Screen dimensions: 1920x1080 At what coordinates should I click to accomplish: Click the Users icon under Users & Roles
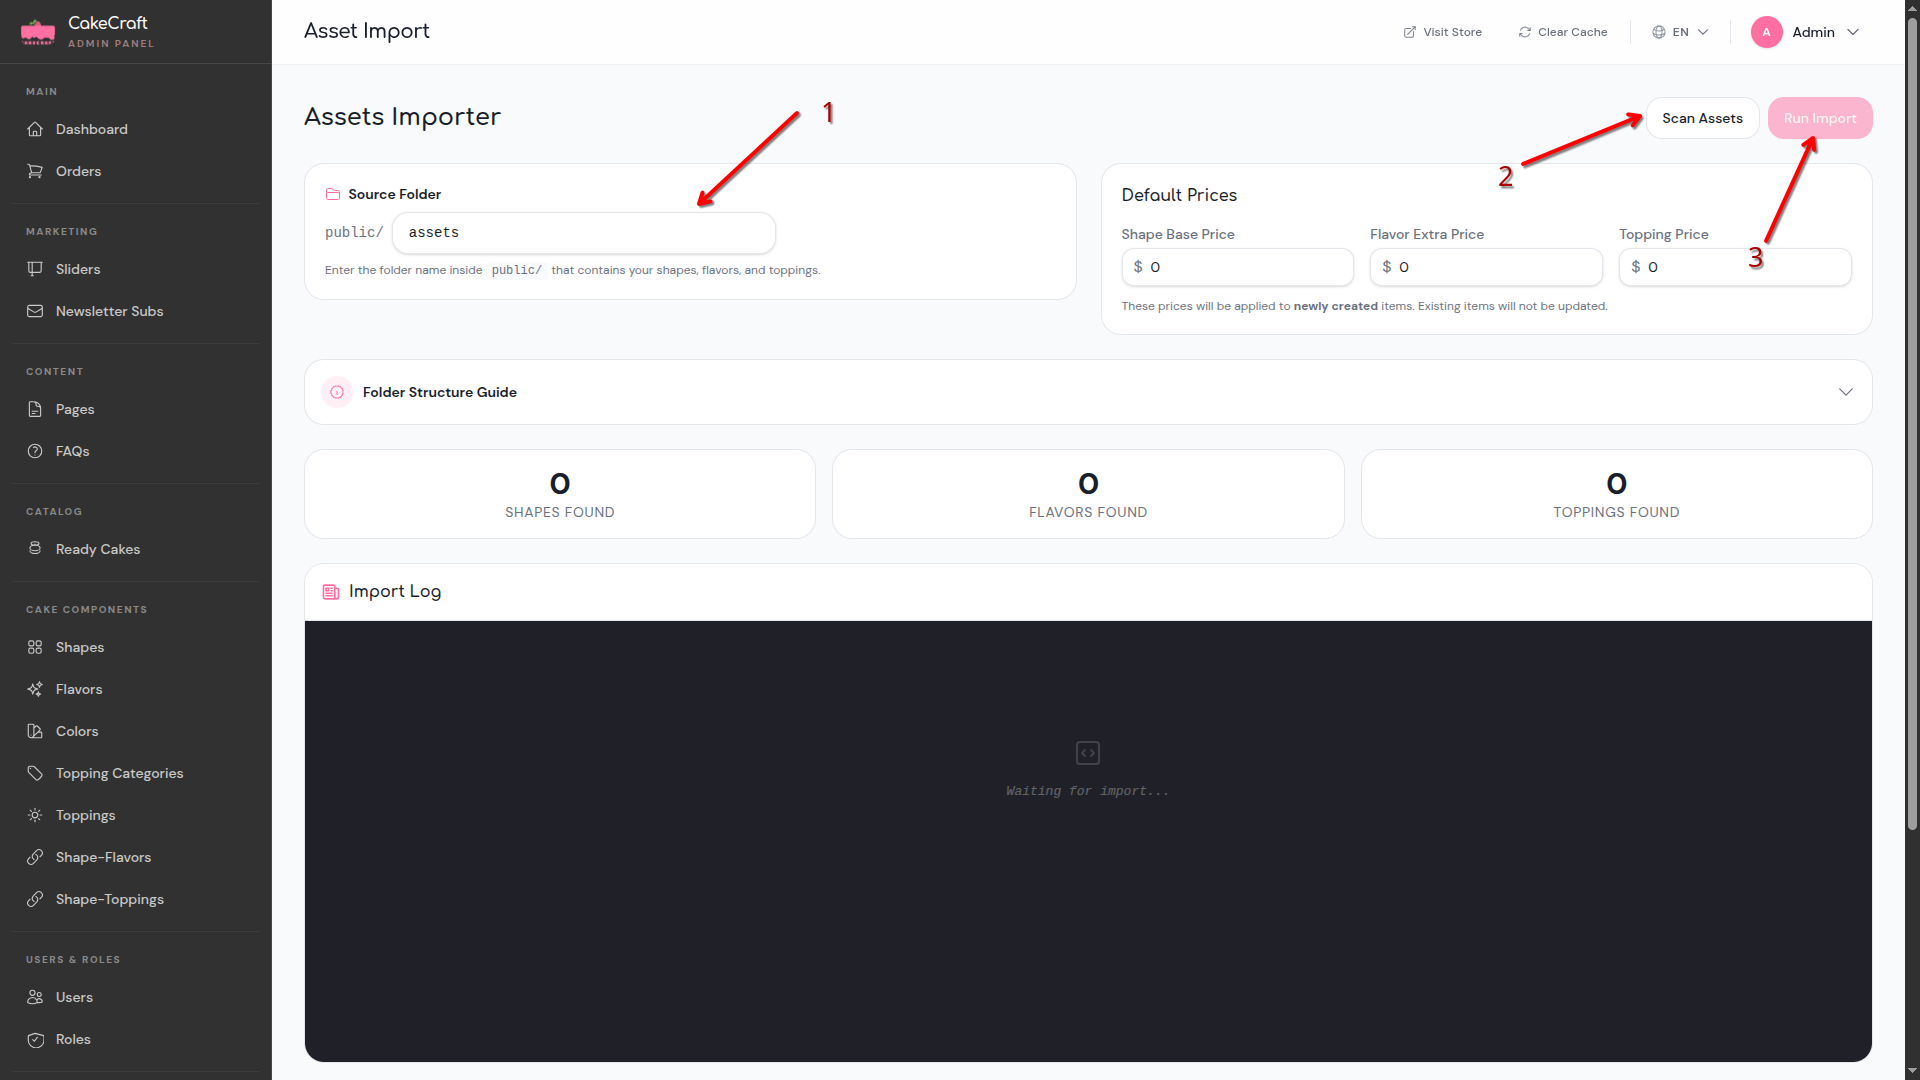pos(35,997)
